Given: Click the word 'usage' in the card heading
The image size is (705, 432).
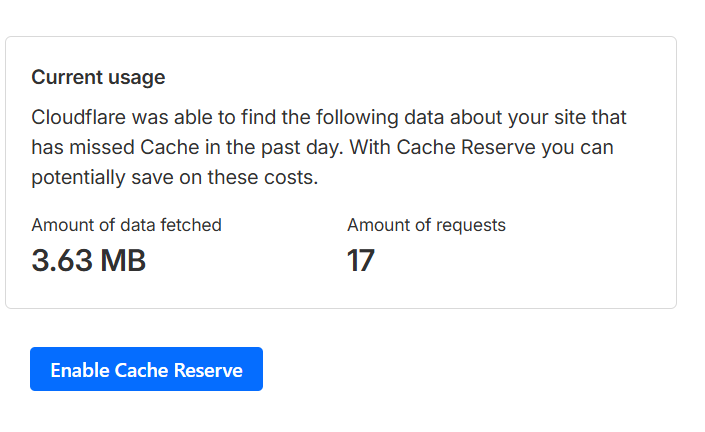Looking at the screenshot, I should tap(139, 77).
